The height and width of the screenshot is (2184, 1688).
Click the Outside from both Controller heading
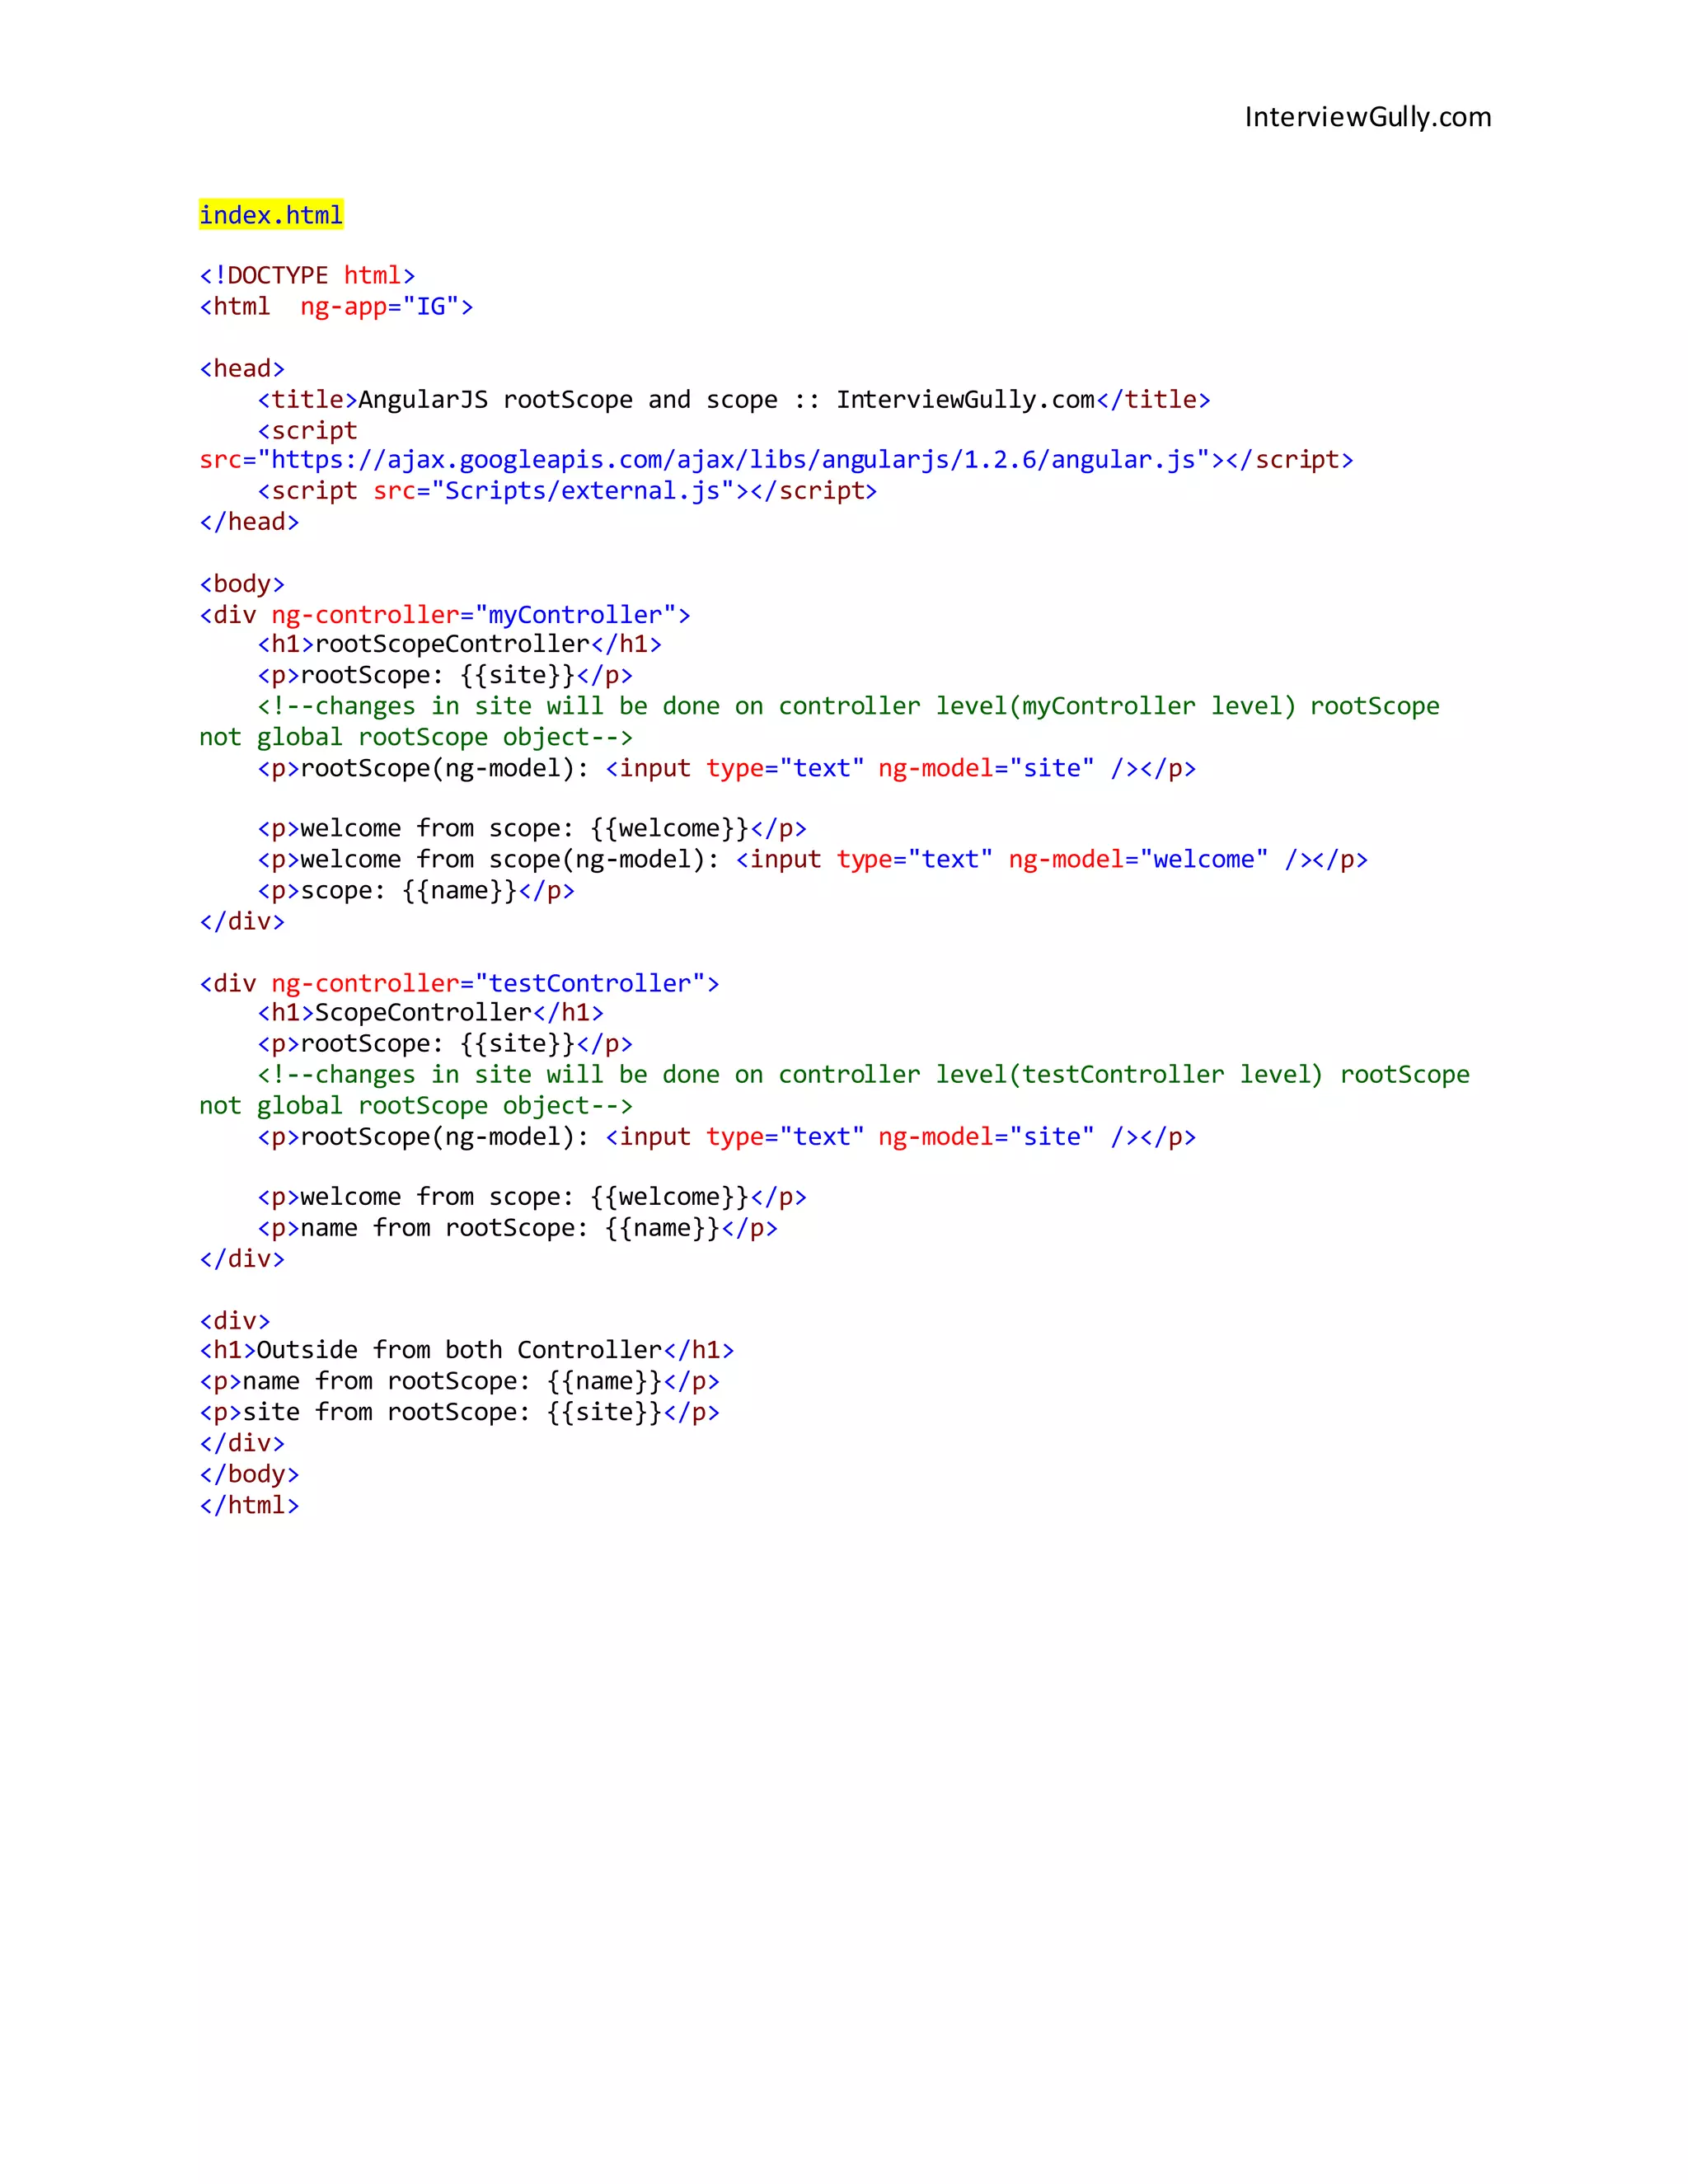pos(466,1350)
